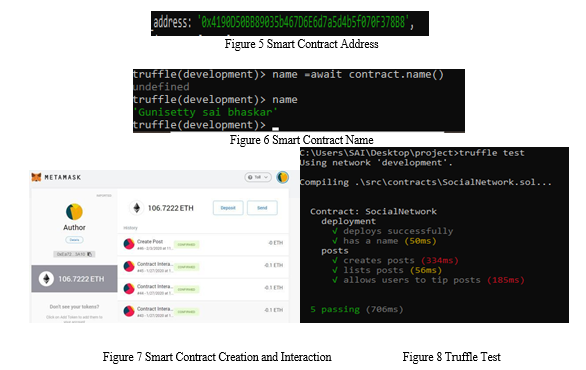This screenshot has width=586, height=370.
Task: Expand Contract Interaction #44 transaction
Action: point(203,289)
